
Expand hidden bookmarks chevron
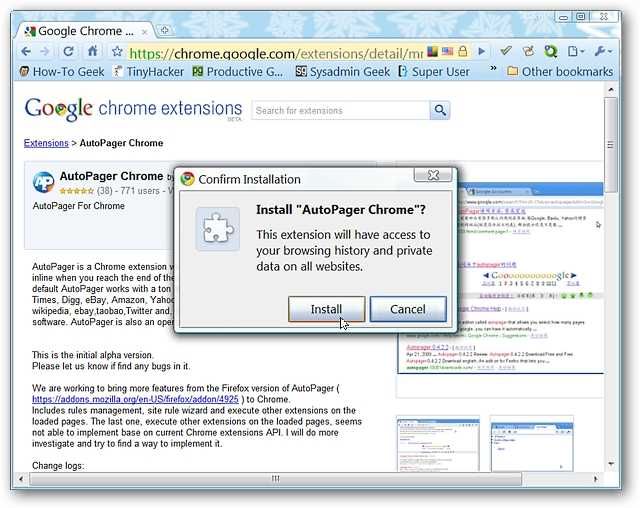tap(492, 71)
